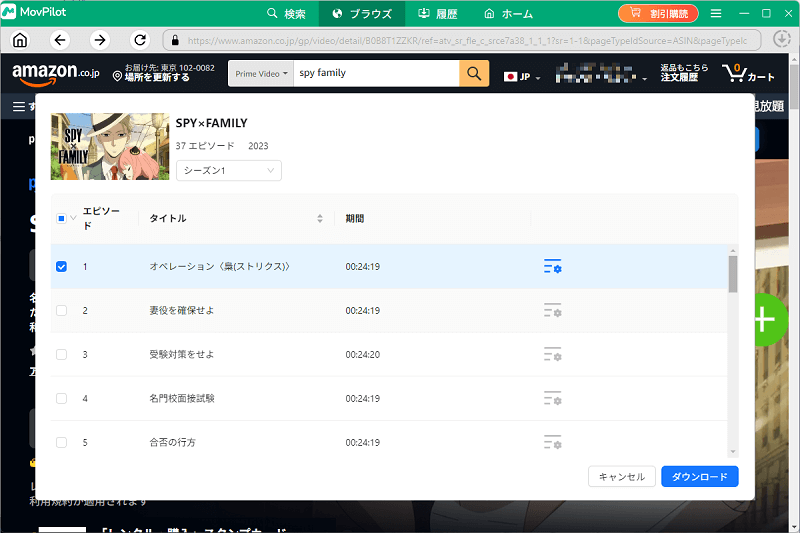Click the Amazon search magnifier button
The image size is (800, 533).
tap(474, 73)
